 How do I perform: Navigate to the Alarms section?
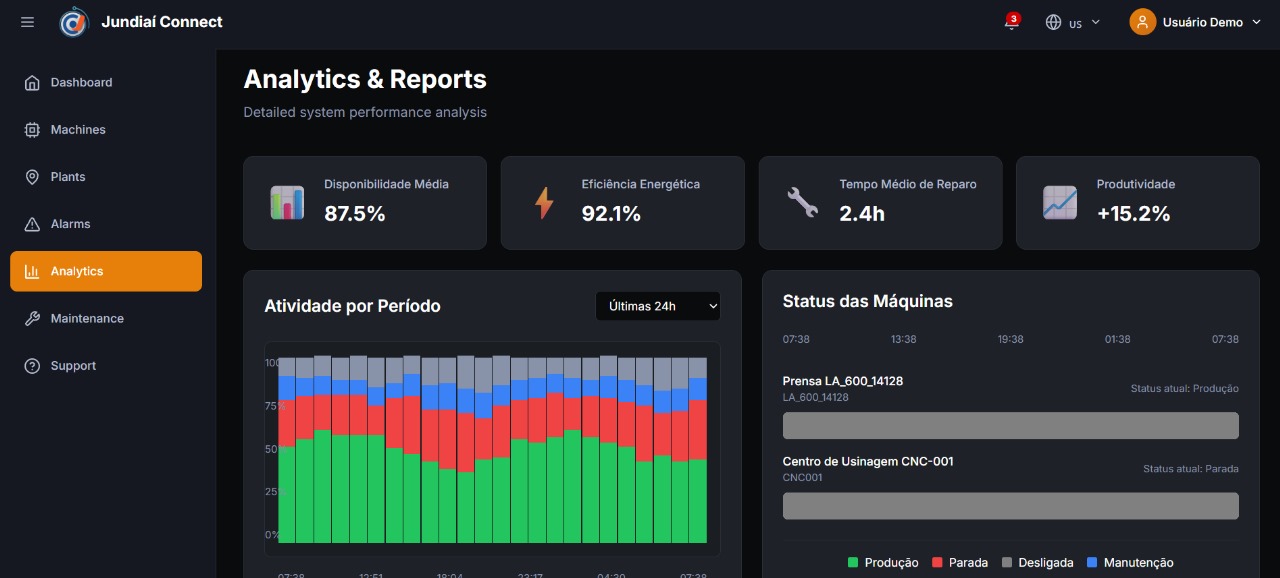70,224
